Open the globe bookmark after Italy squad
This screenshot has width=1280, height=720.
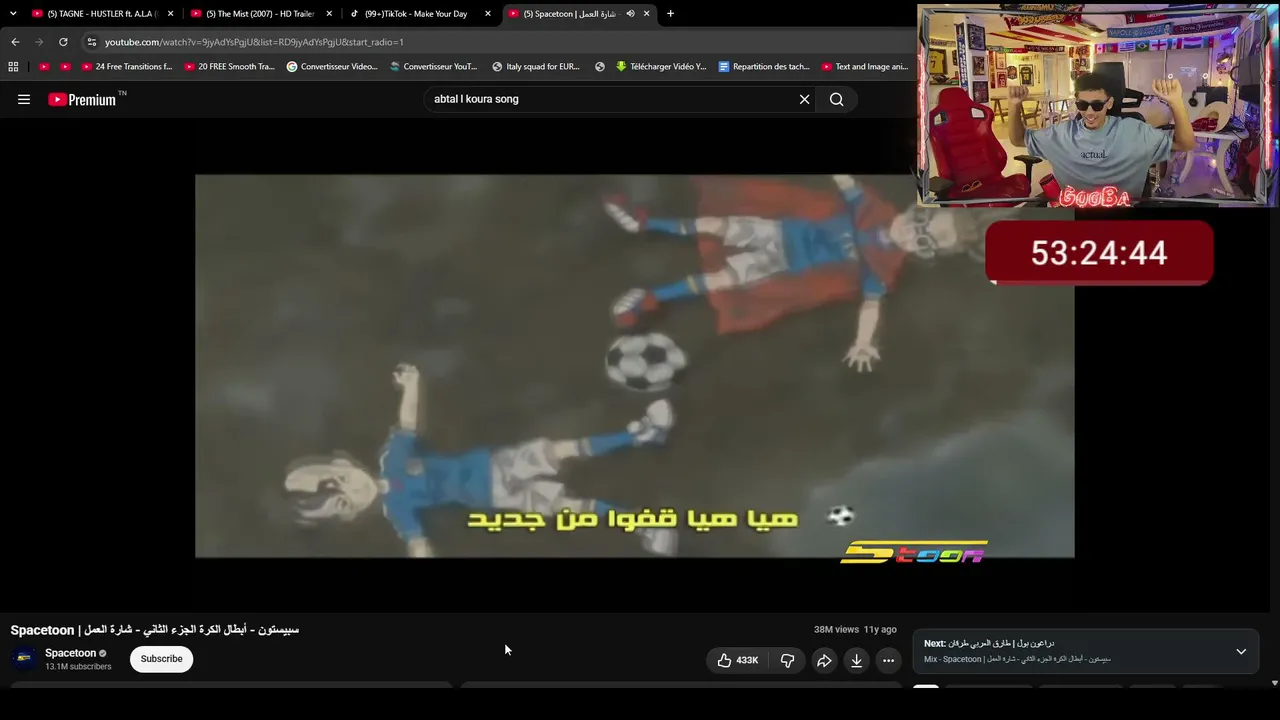click(x=600, y=67)
